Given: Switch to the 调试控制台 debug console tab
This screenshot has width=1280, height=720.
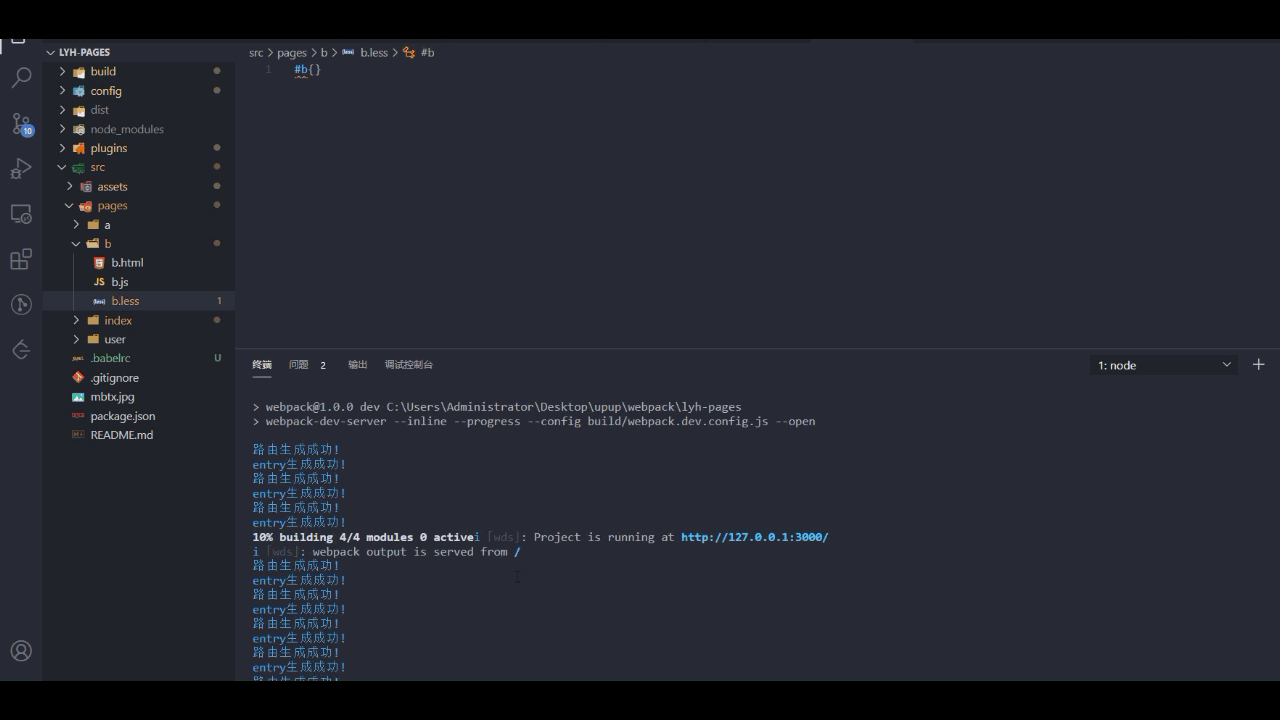Looking at the screenshot, I should pyautogui.click(x=409, y=365).
